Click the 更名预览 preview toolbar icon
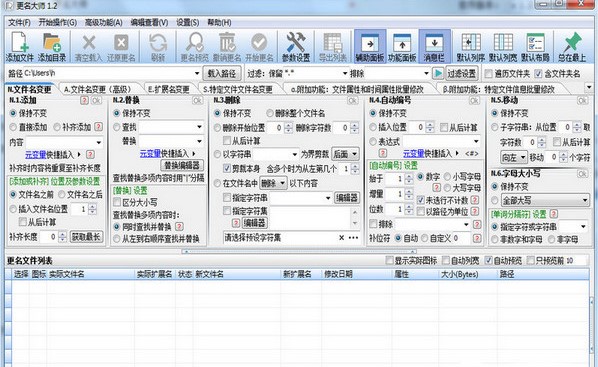Screen dimensions: 598x367 195,47
